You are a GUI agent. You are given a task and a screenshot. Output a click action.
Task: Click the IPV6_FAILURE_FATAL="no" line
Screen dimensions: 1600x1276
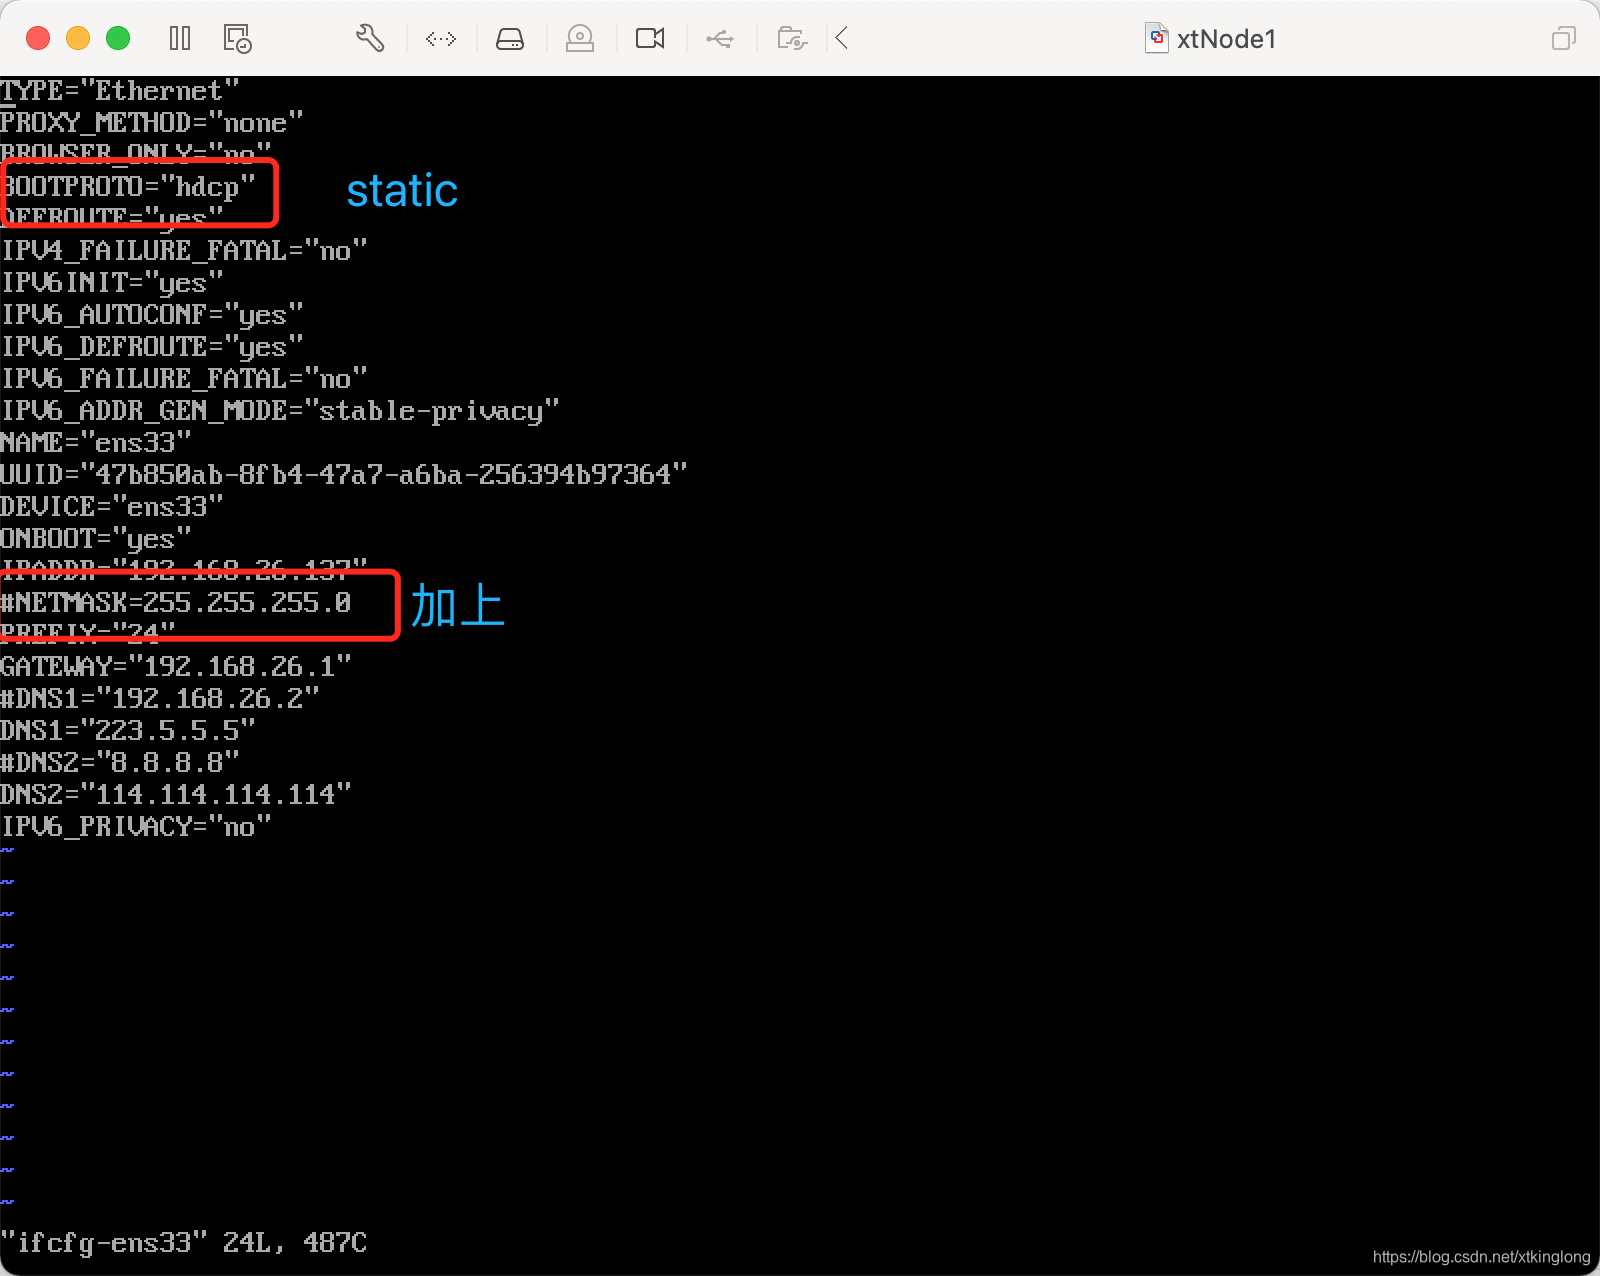[x=184, y=379]
